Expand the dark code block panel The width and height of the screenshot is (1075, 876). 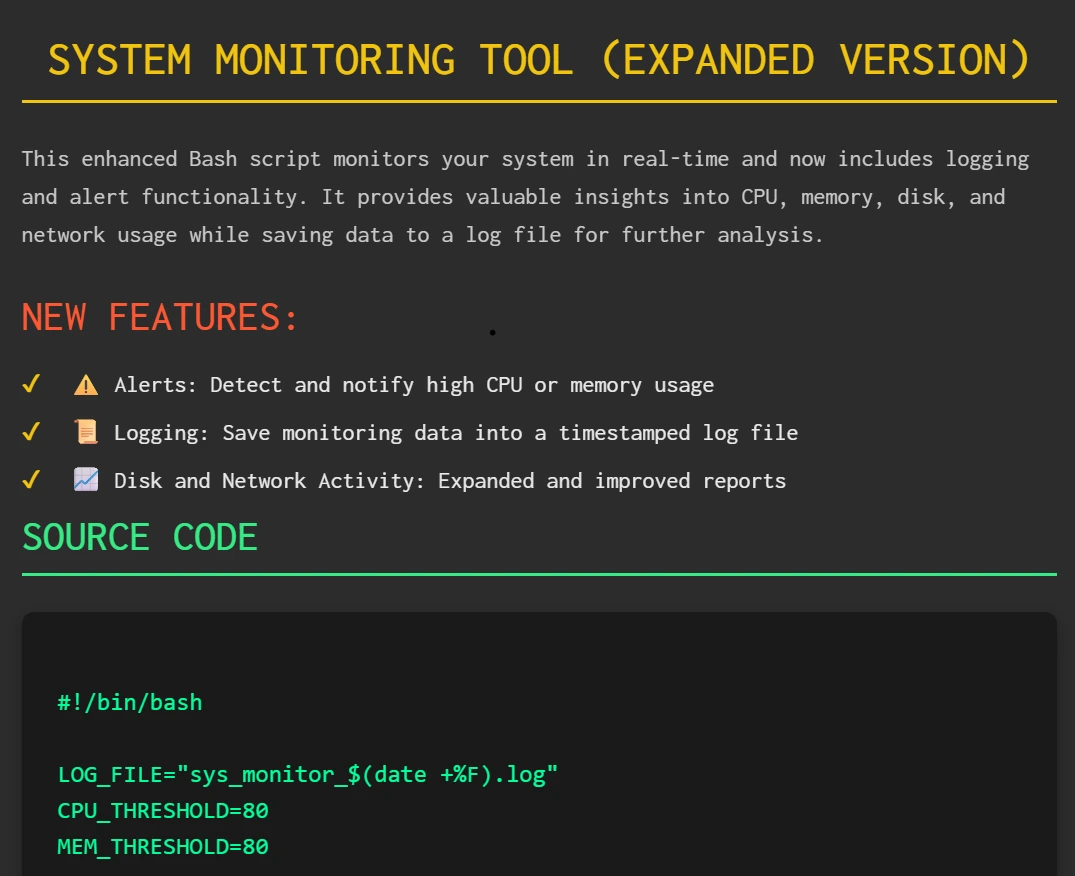538,744
